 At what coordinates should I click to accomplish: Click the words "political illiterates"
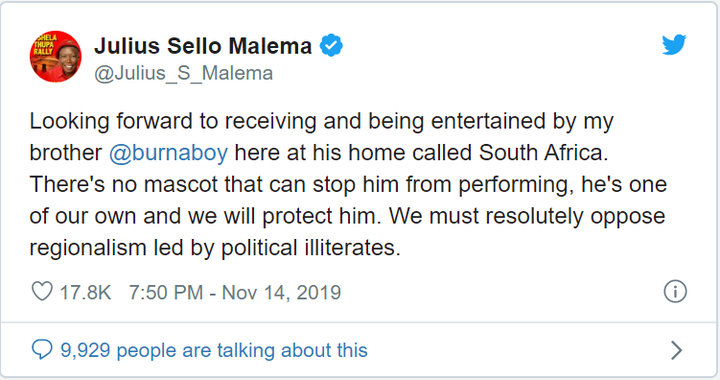[311, 248]
